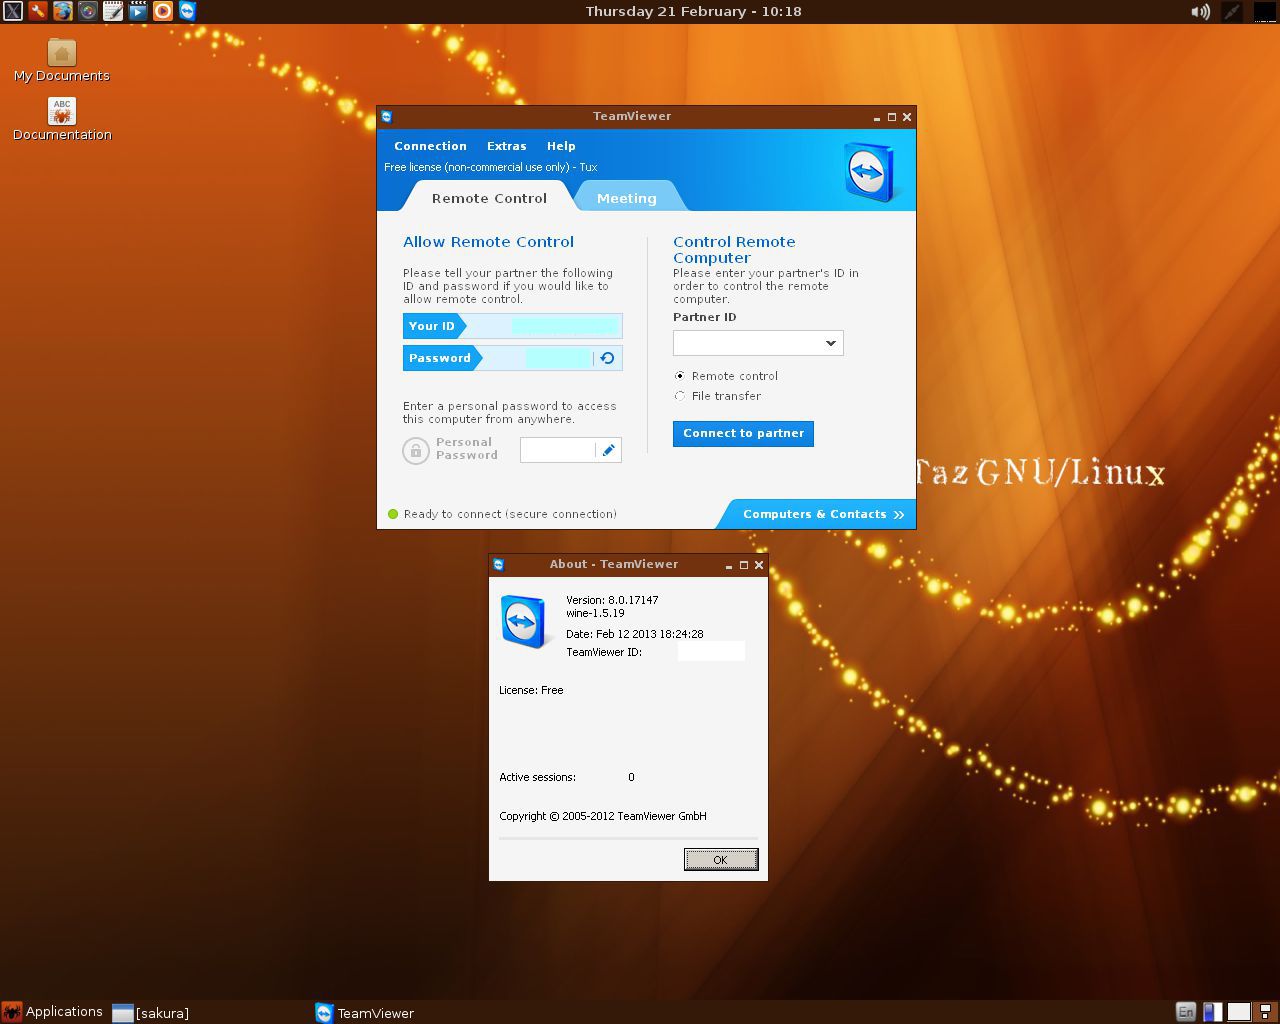Click the Copyright TeamViewer GmbH text
Screen dimensions: 1280x1024
(x=603, y=816)
